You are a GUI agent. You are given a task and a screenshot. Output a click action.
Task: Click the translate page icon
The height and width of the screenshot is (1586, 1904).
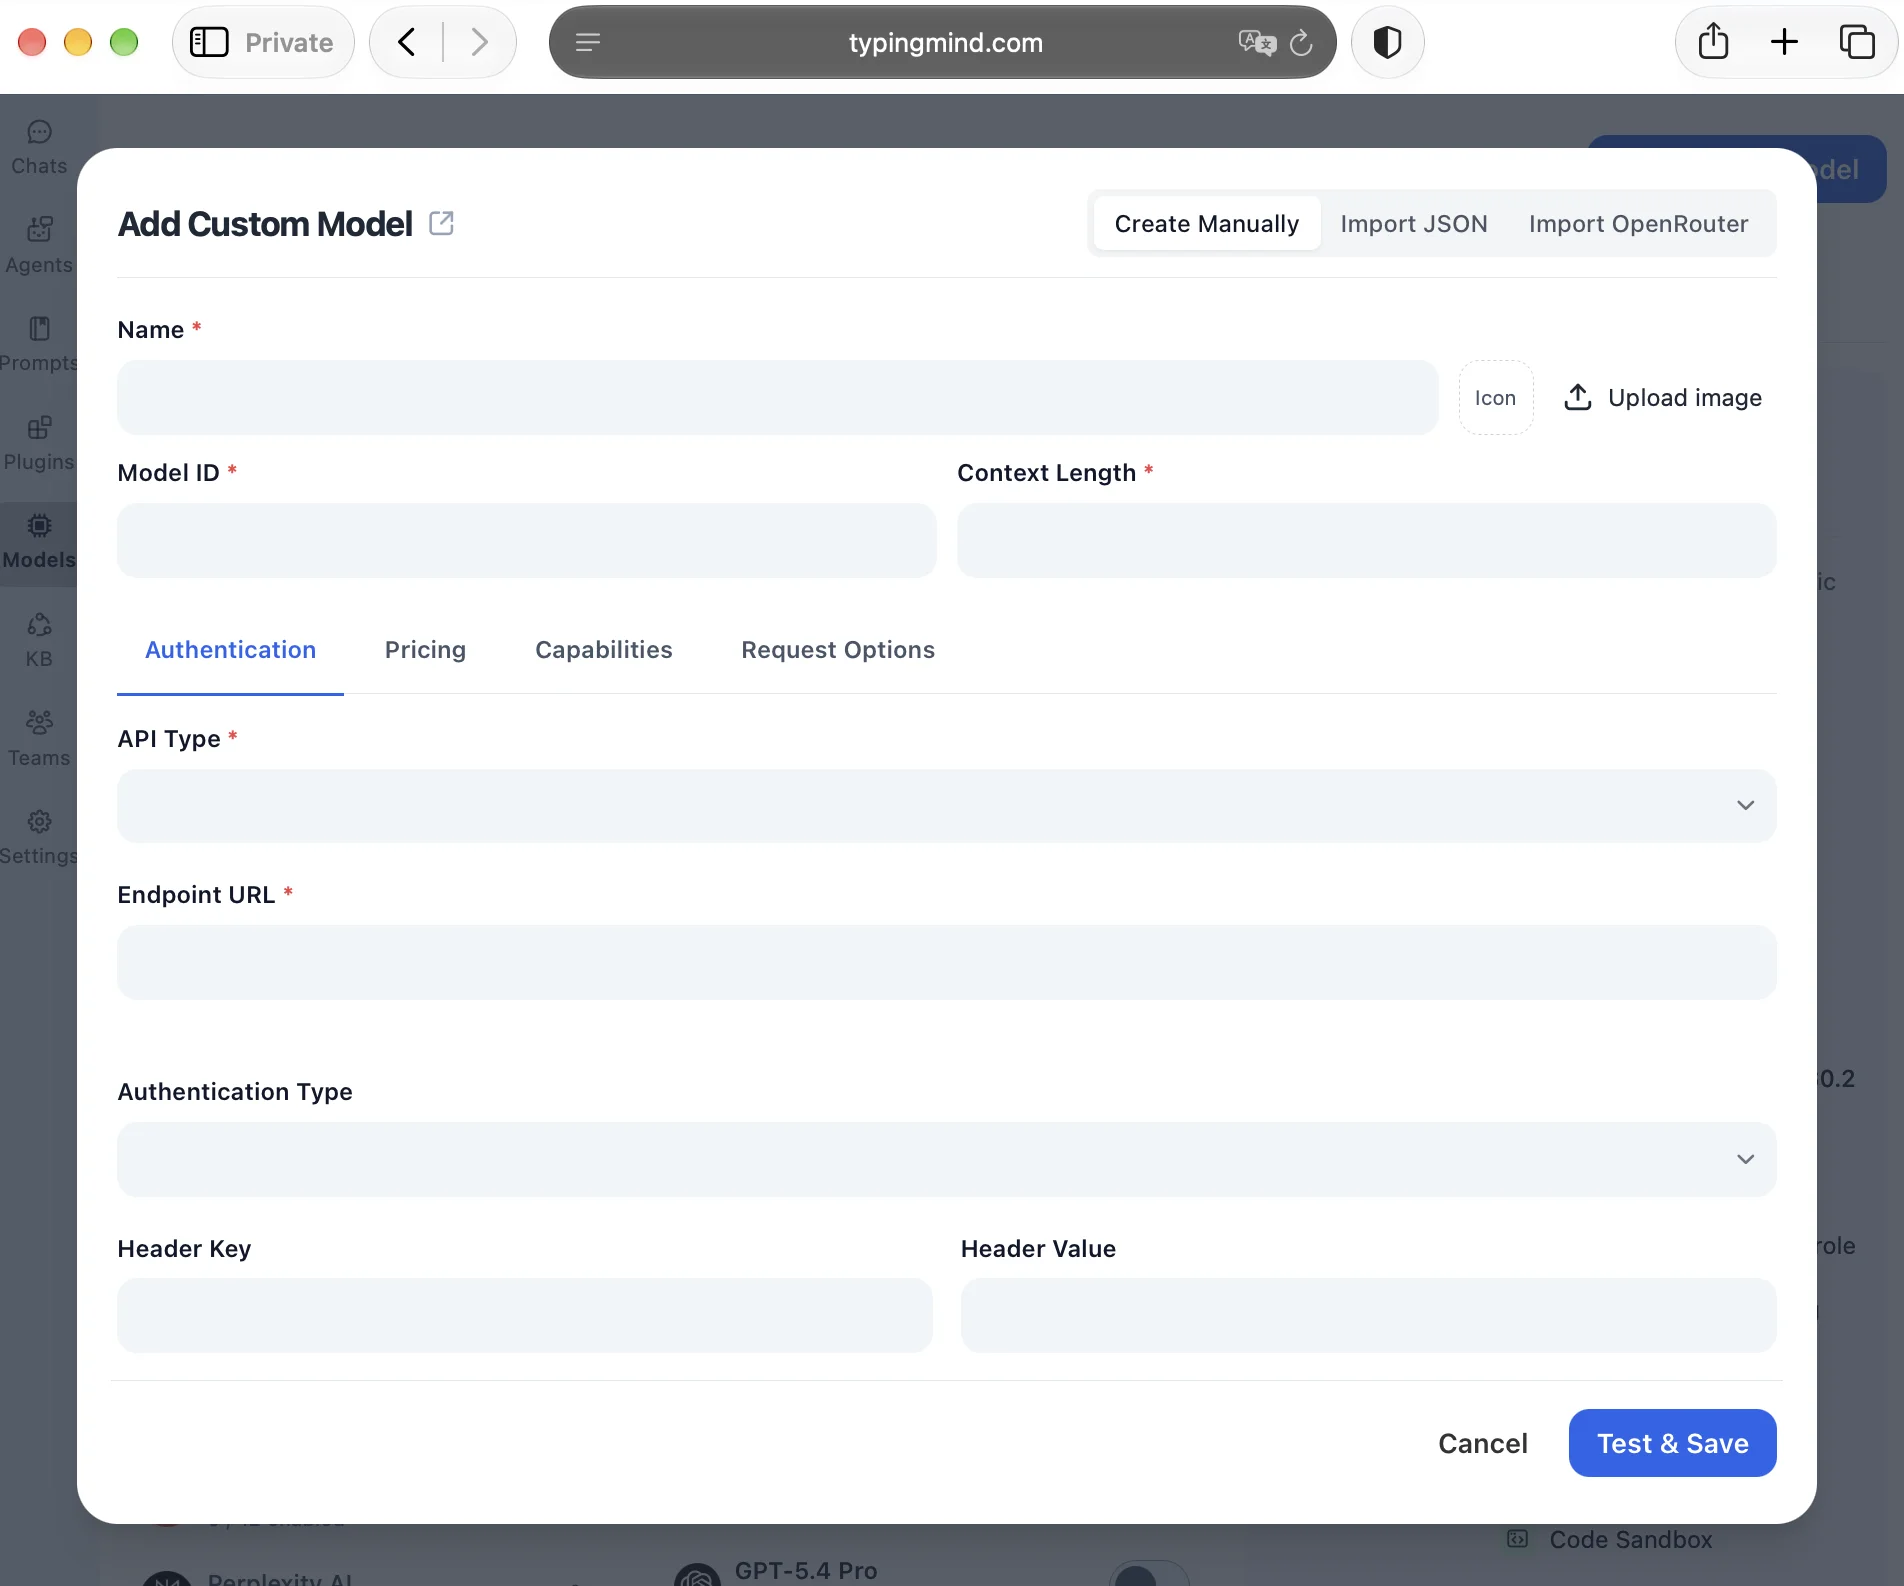[1256, 42]
